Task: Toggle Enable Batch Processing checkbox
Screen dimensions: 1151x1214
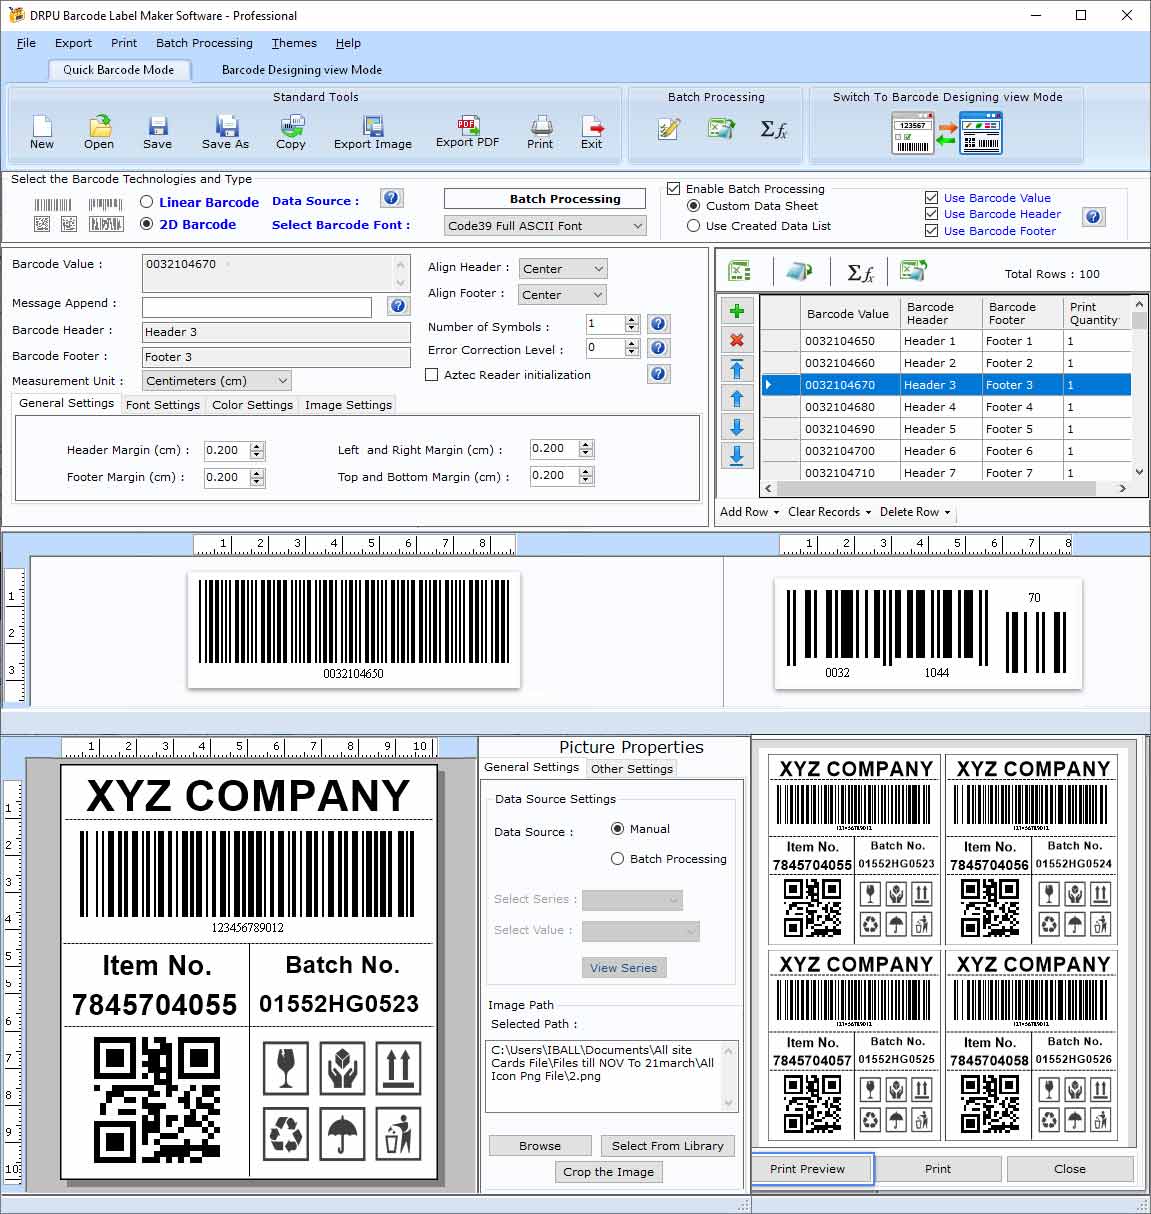Action: (x=674, y=188)
